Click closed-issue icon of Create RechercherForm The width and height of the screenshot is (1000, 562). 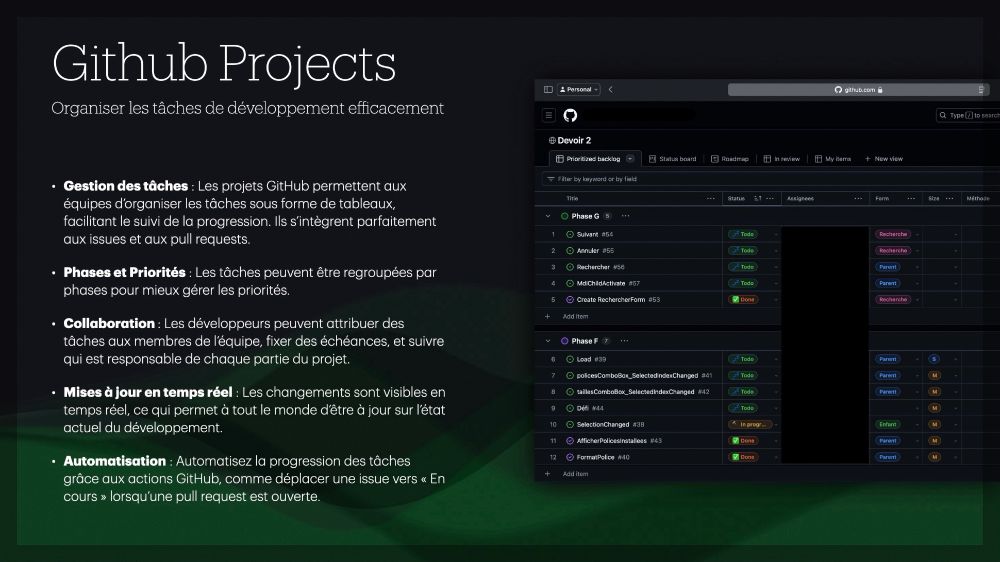point(570,299)
